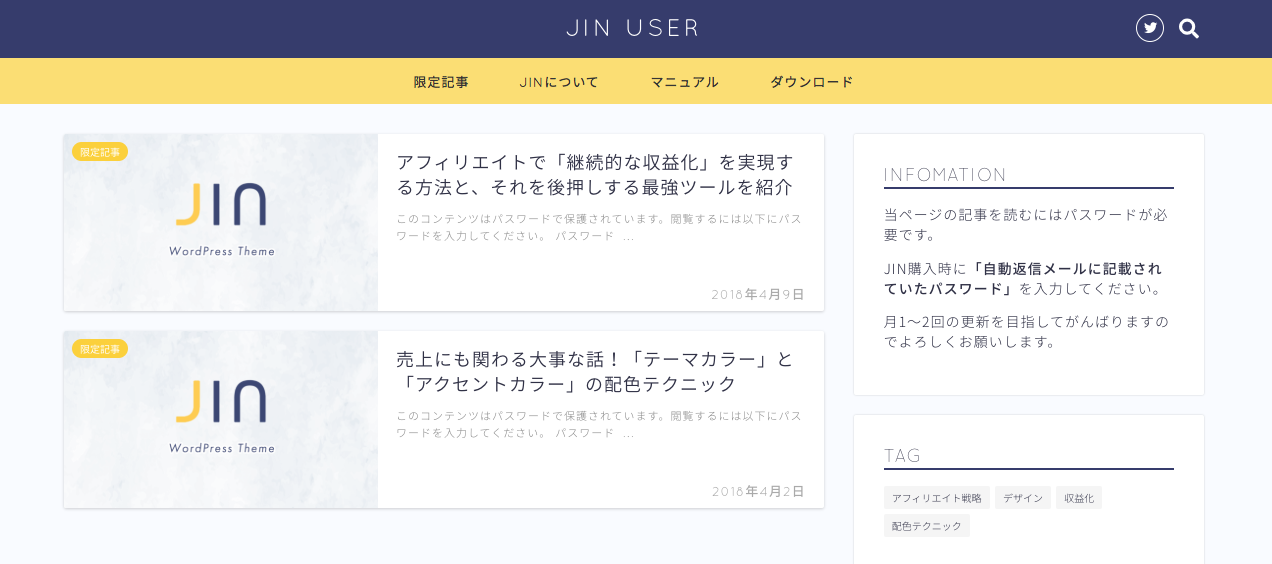Click excerpt text of the second article
1272x564 pixels.
point(598,424)
